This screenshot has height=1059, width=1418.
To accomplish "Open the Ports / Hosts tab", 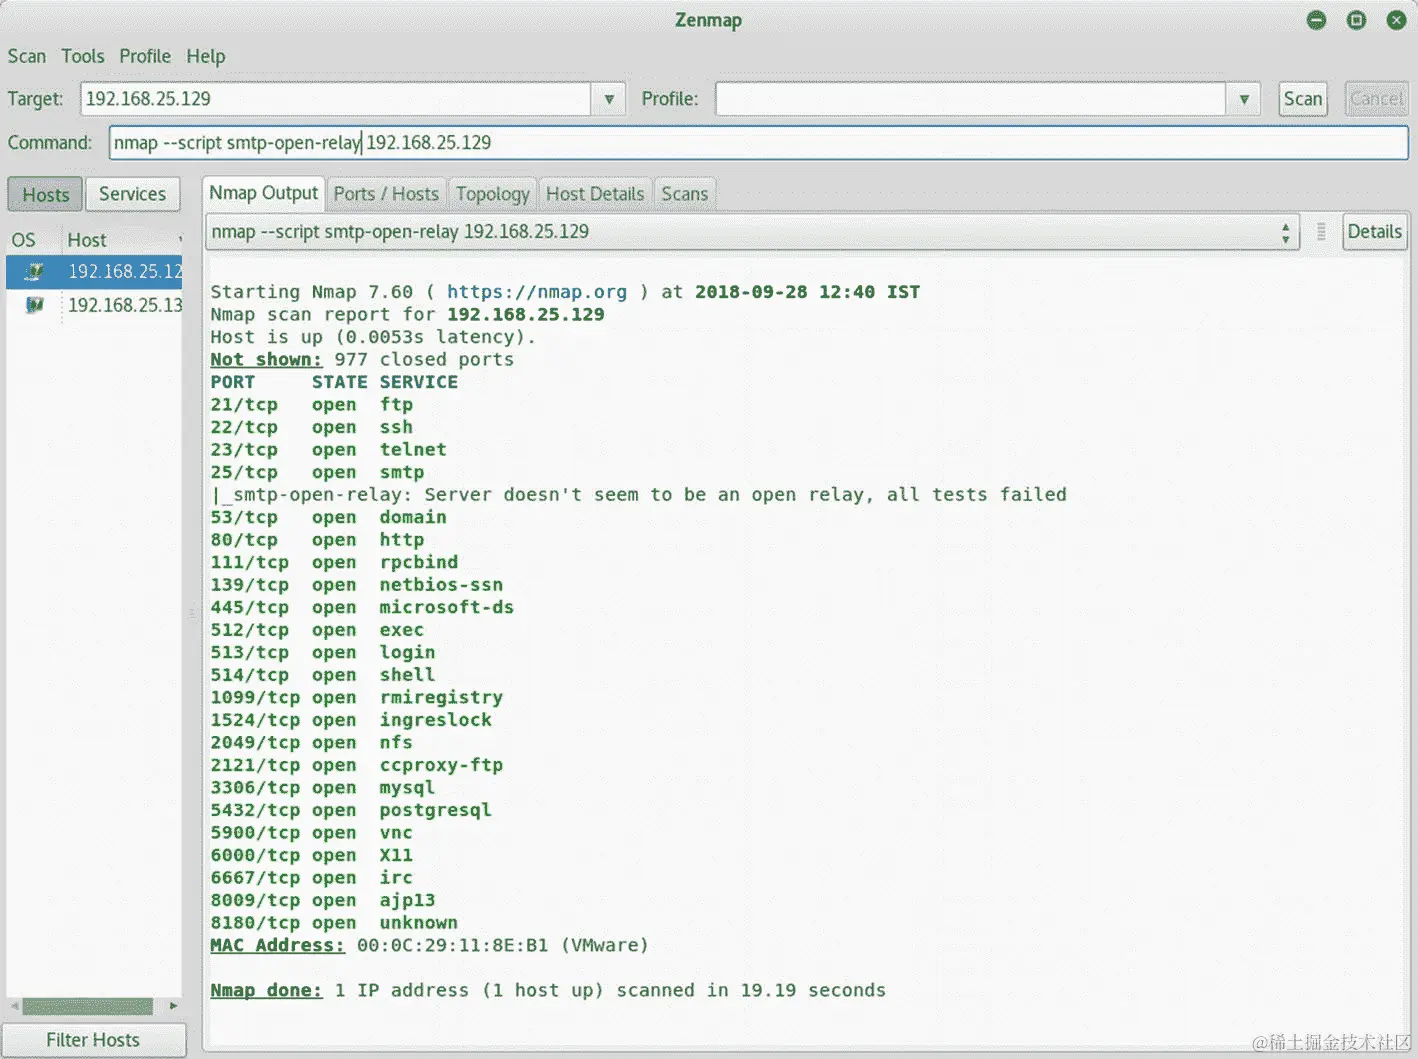I will click(x=386, y=193).
